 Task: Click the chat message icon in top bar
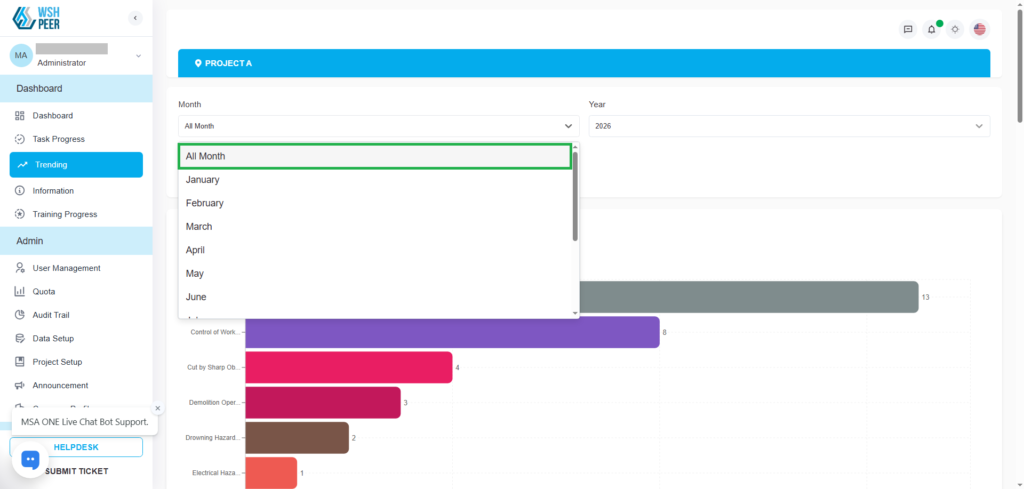pos(908,29)
